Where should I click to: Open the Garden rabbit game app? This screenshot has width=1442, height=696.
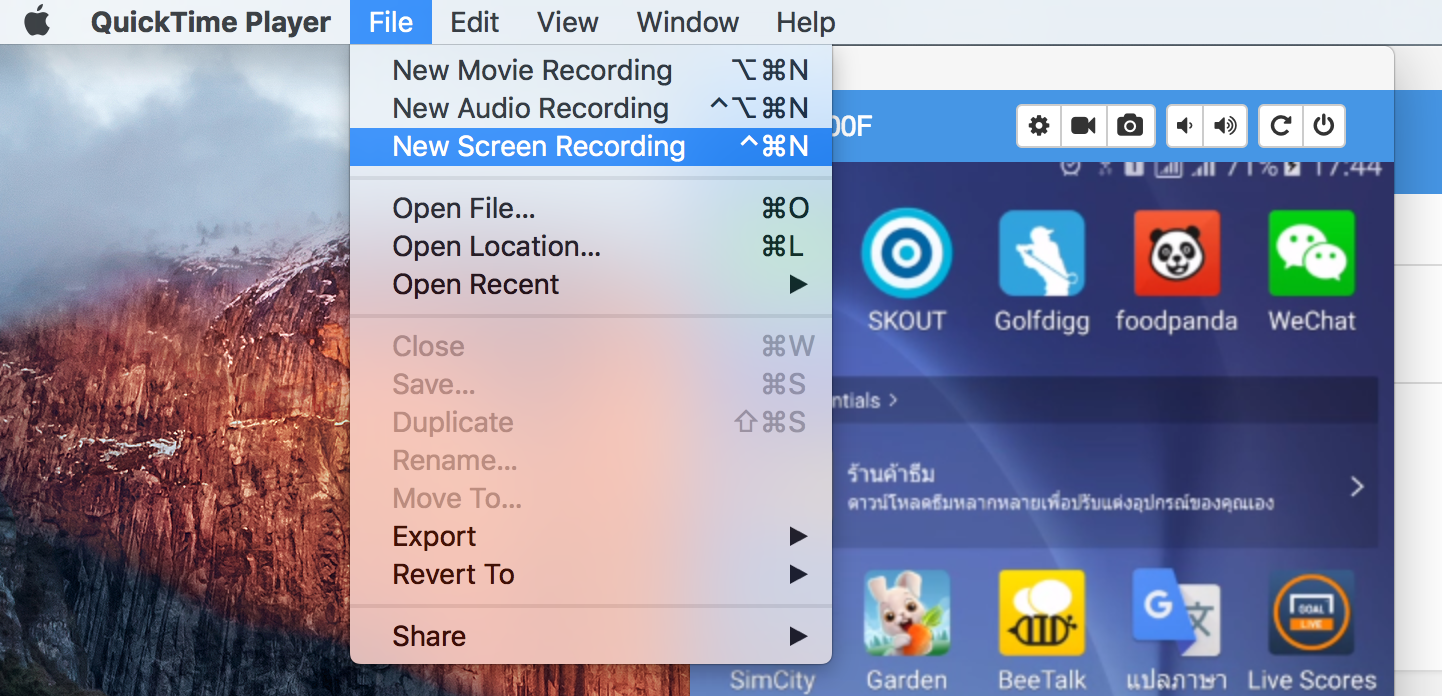click(907, 630)
